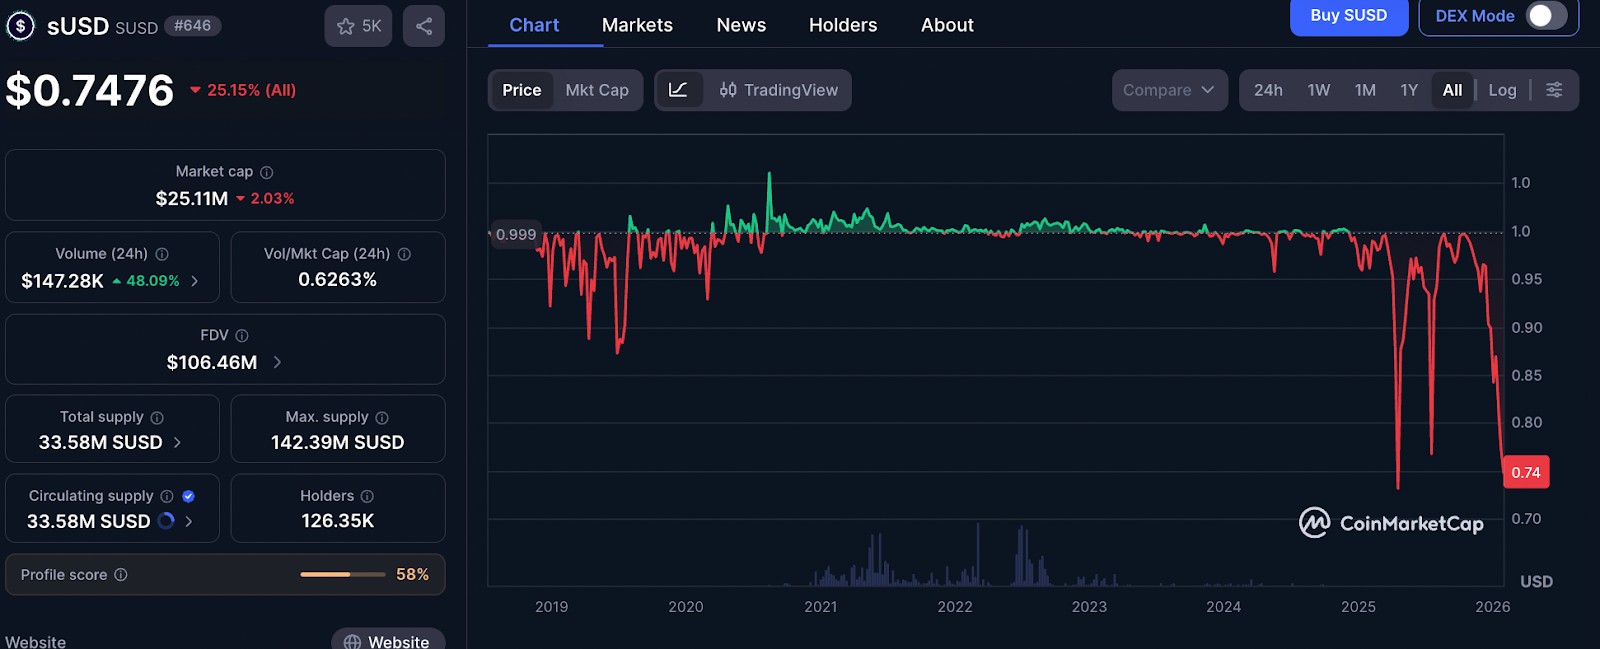Open the Holders tab

pos(843,25)
